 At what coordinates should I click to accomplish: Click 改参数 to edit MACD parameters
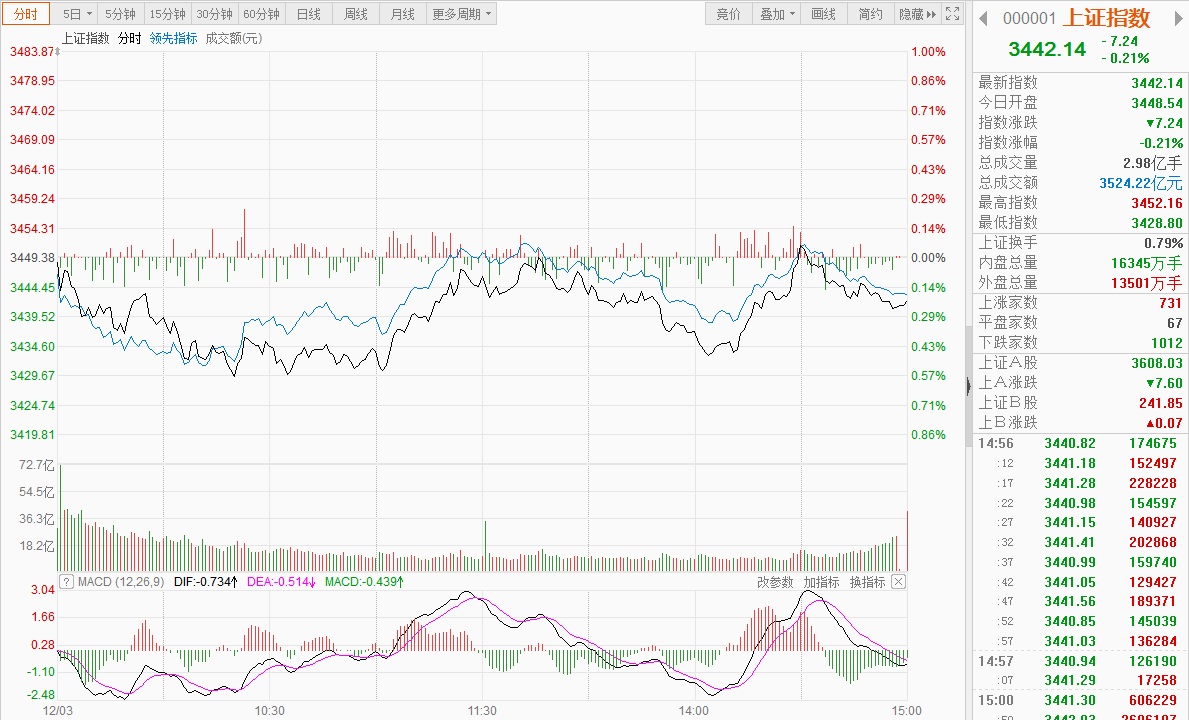point(775,582)
